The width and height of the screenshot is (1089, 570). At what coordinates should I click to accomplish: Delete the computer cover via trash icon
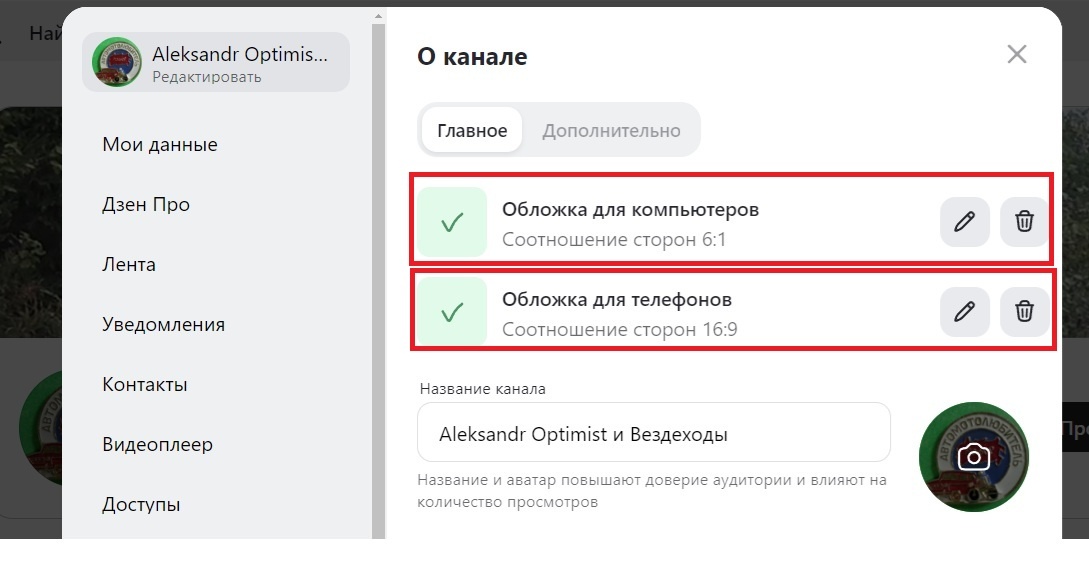point(1024,221)
